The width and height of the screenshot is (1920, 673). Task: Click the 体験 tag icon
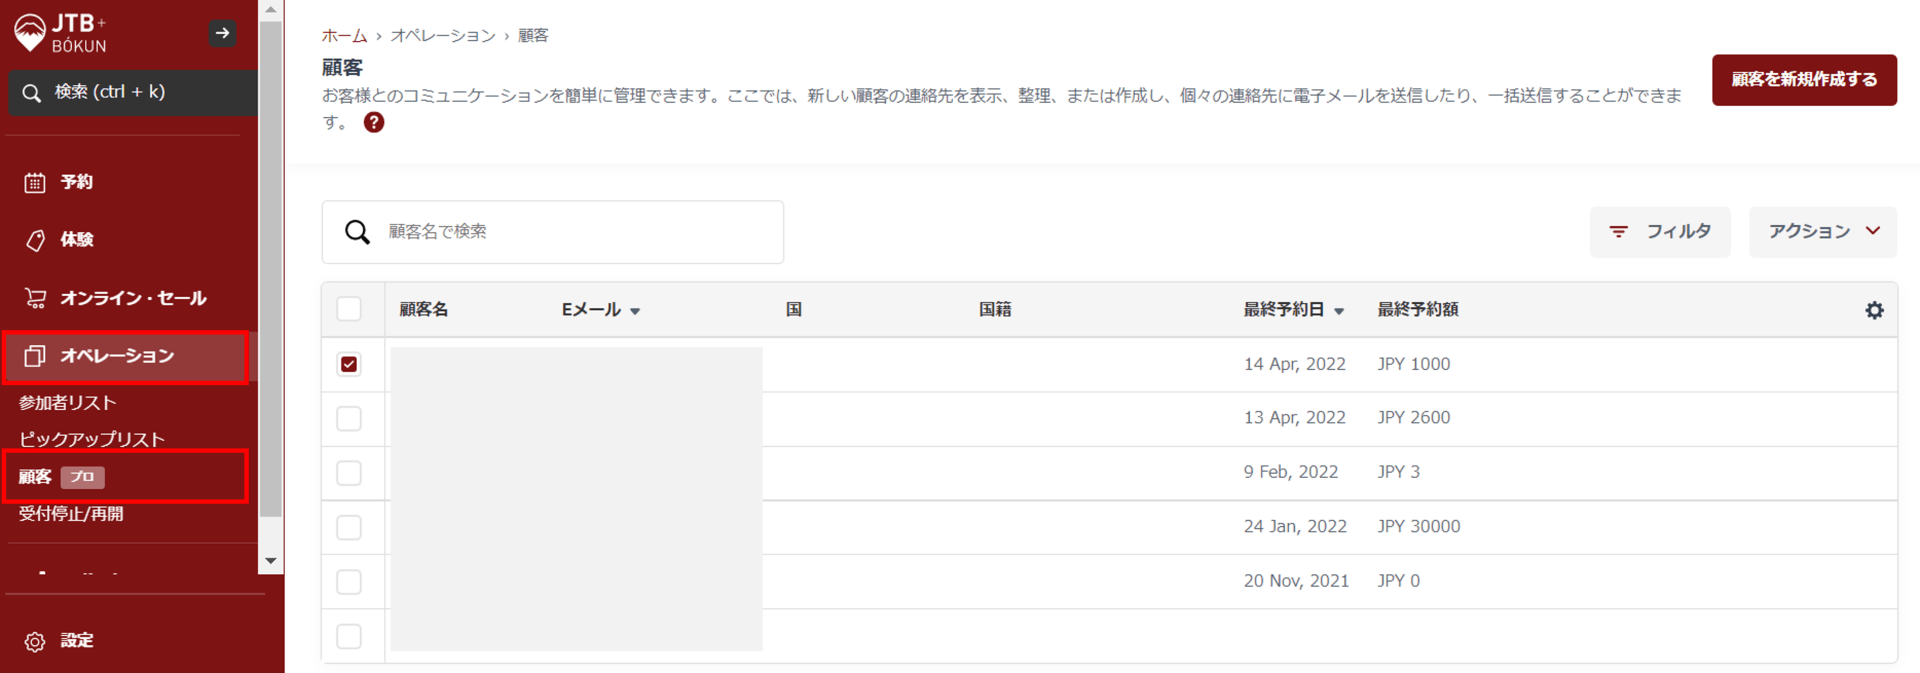click(35, 240)
